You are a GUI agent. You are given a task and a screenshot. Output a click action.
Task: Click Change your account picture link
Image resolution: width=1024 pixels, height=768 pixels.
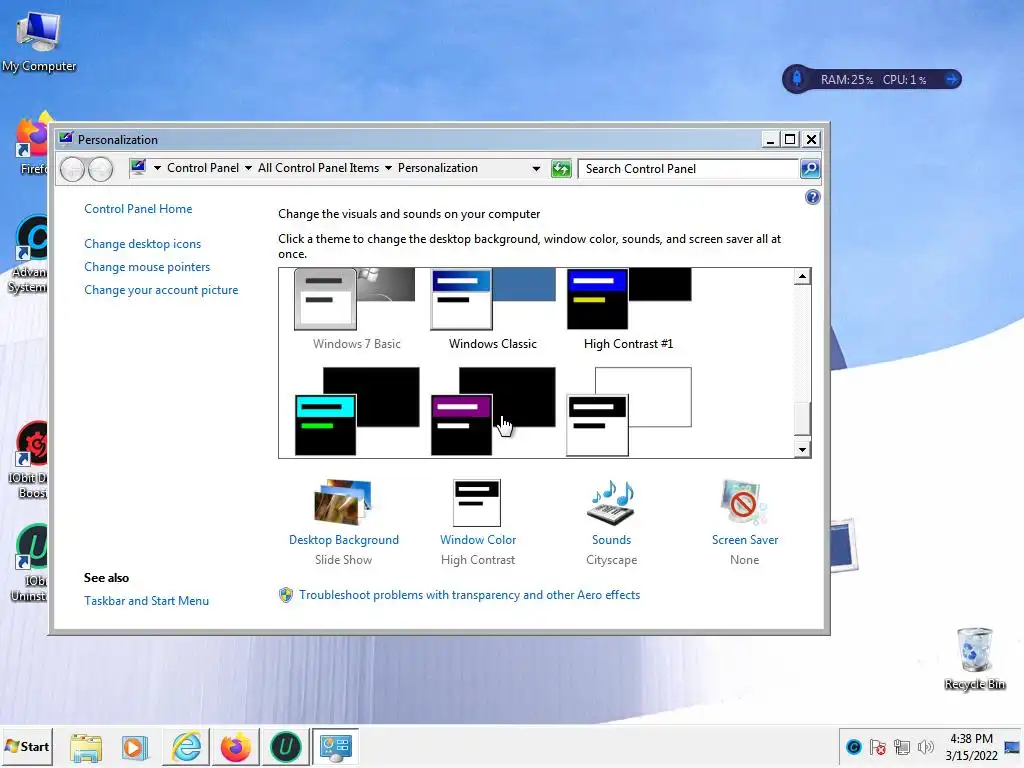[161, 290]
